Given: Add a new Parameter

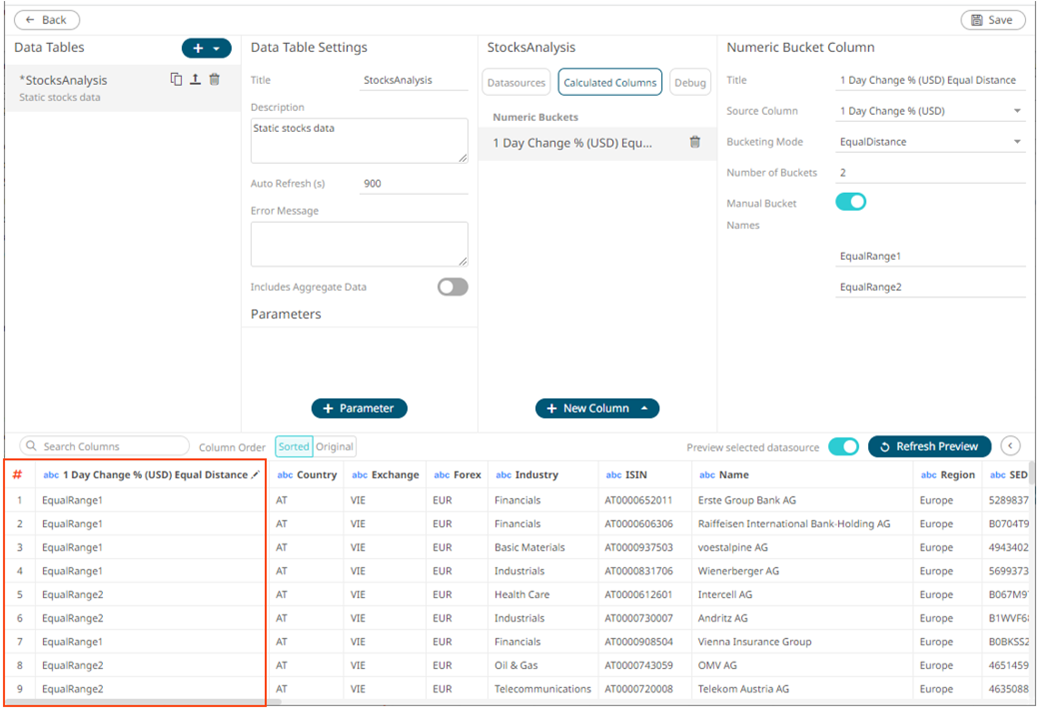Looking at the screenshot, I should pyautogui.click(x=359, y=408).
